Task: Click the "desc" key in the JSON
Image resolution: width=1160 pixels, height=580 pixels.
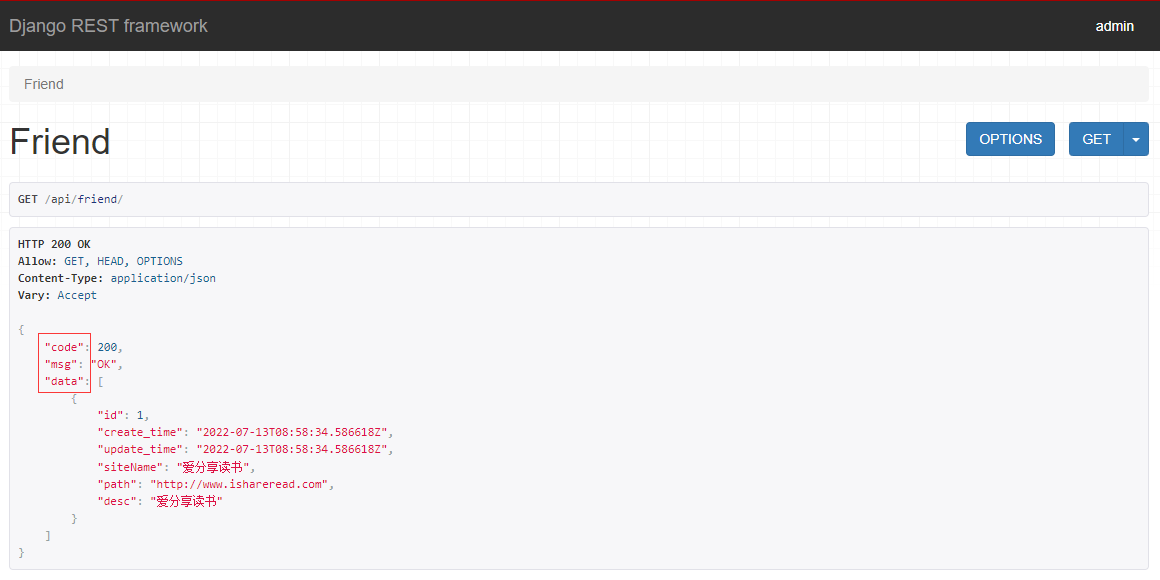Action: (117, 501)
